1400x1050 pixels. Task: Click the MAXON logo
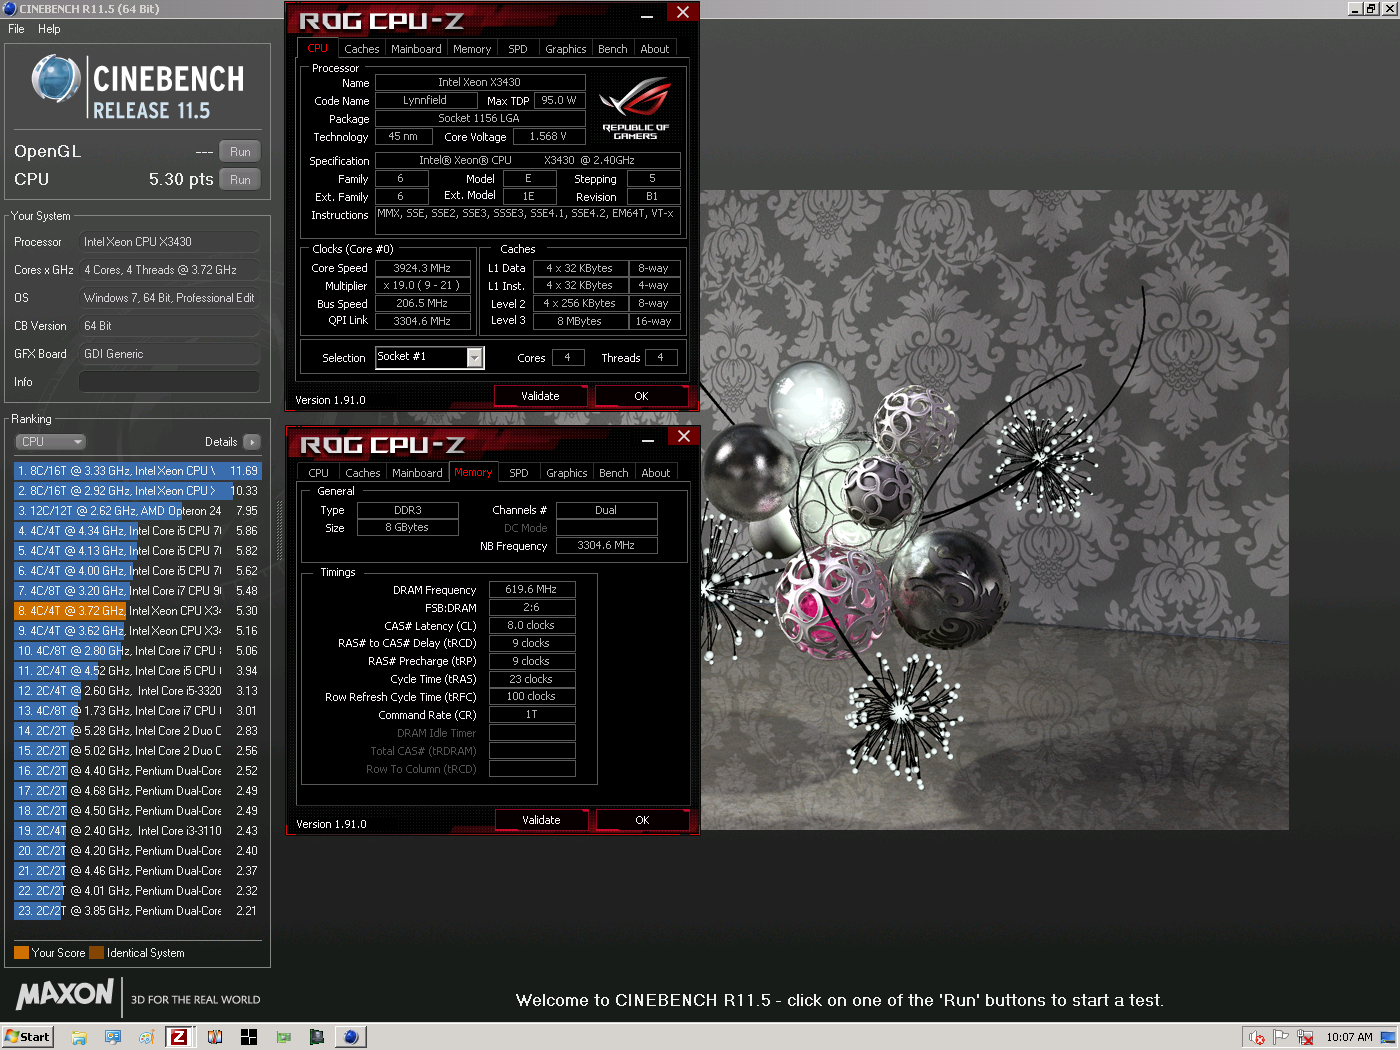coord(65,994)
